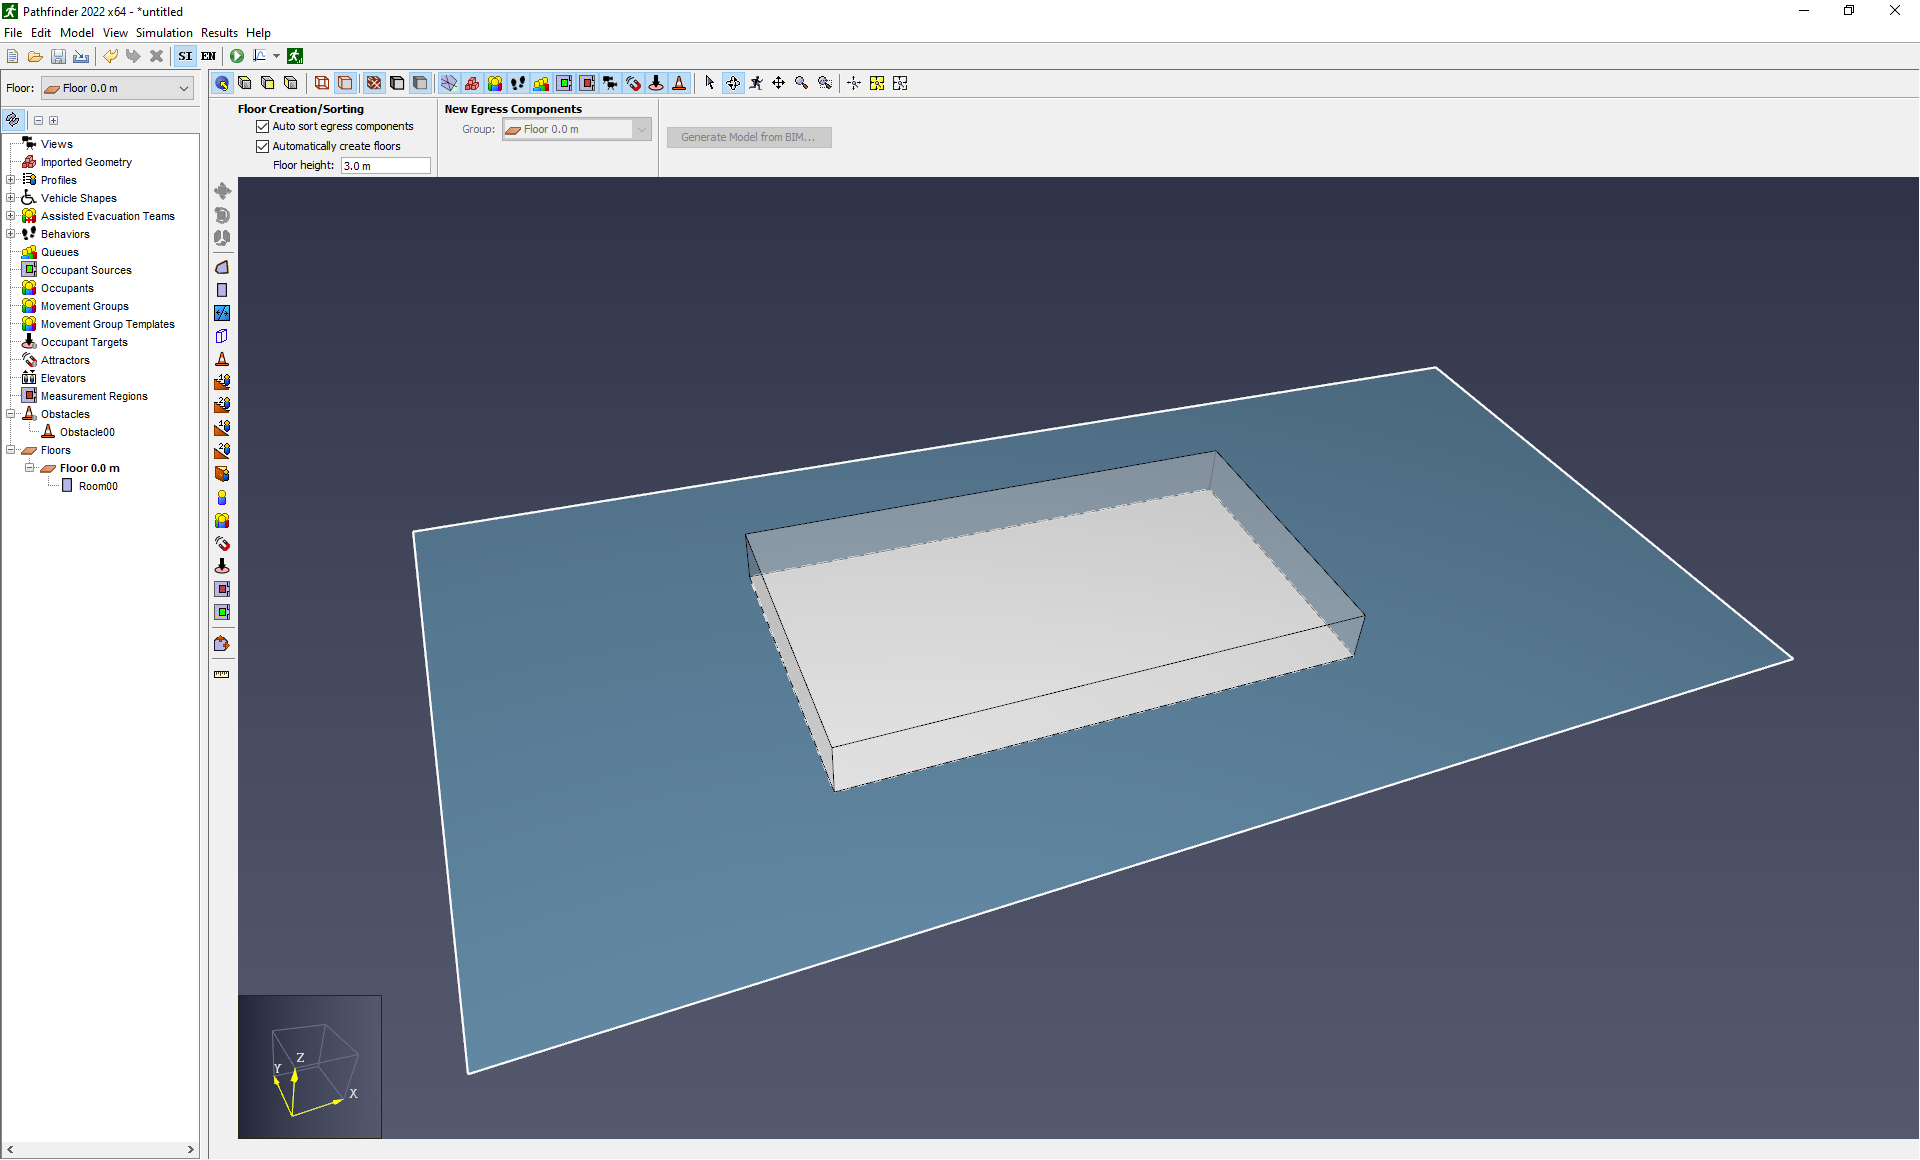Switch to SI units button
The image size is (1920, 1160).
point(185,56)
